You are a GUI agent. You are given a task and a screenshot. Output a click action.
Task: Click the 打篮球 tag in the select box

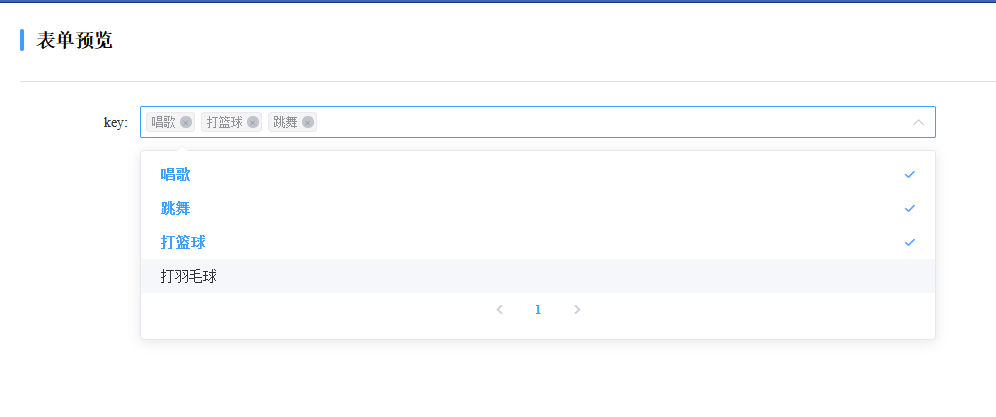pyautogui.click(x=231, y=123)
